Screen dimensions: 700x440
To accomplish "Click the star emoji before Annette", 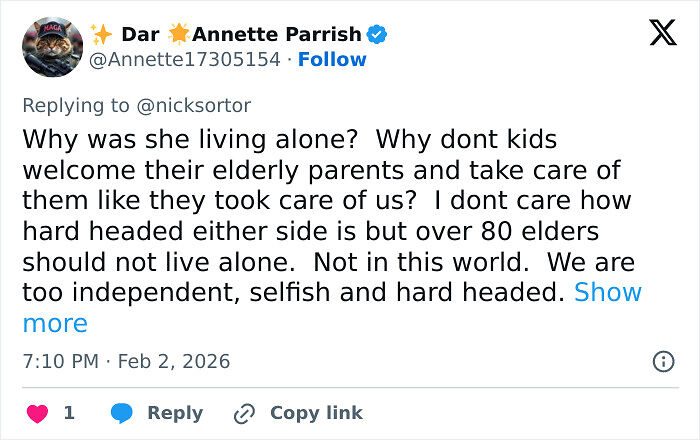I will [x=179, y=34].
